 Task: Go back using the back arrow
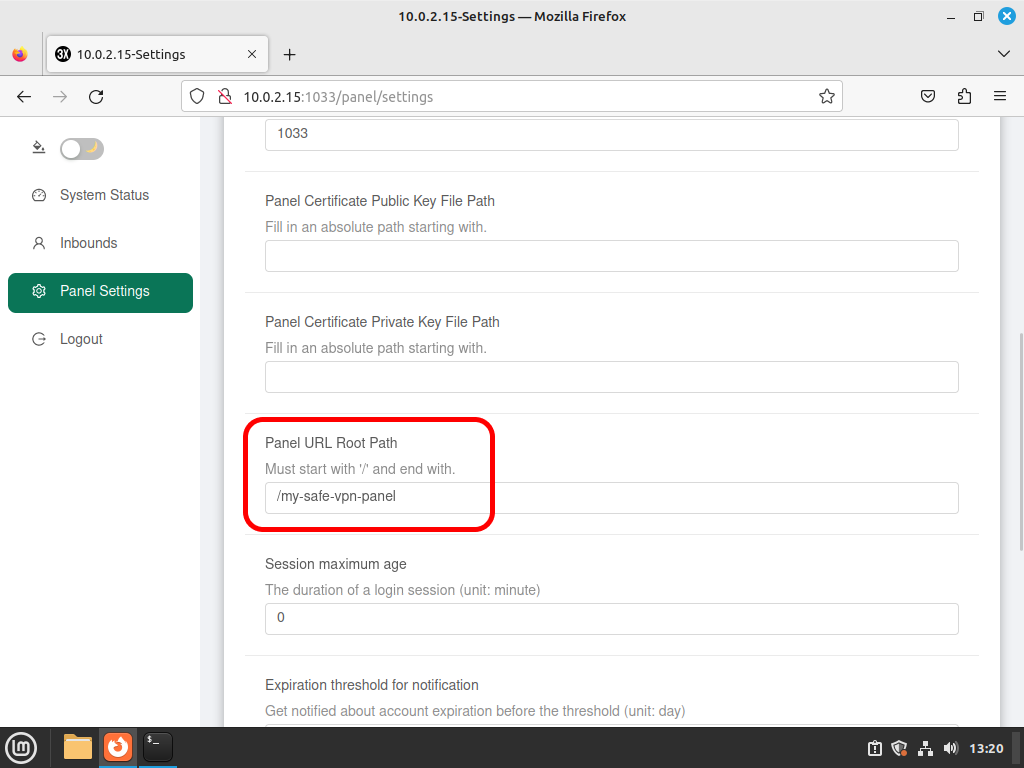(24, 97)
